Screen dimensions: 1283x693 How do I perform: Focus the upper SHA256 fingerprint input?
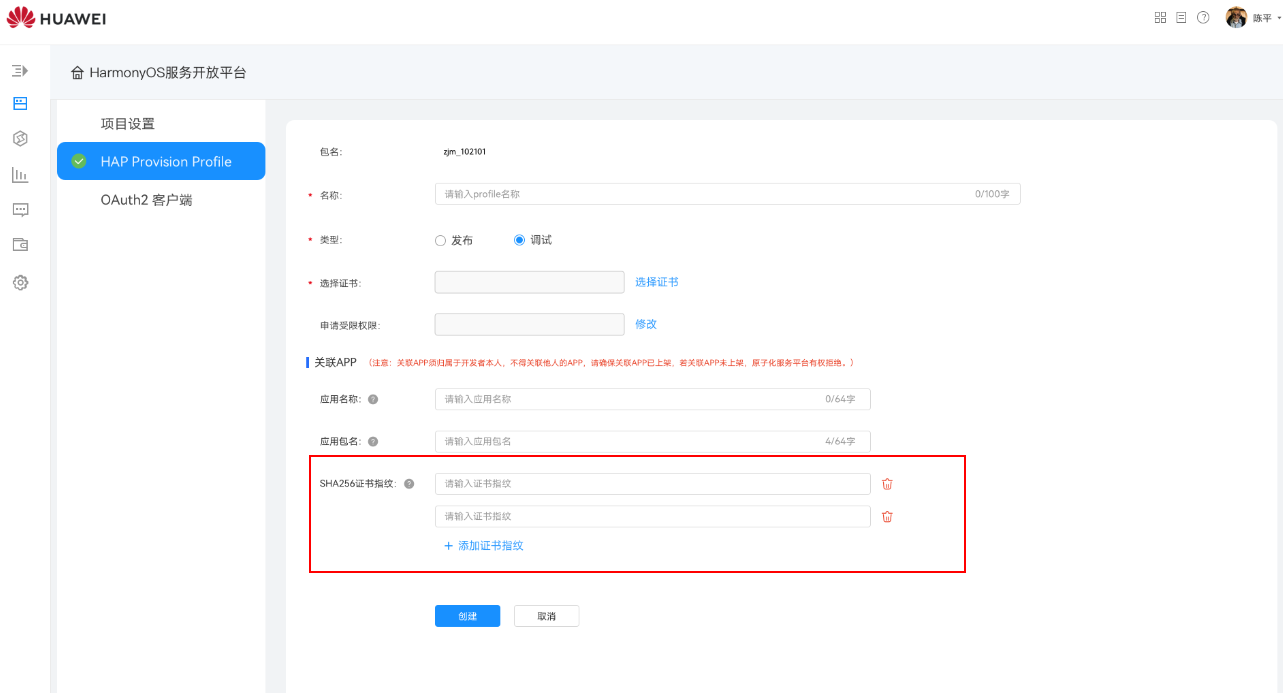point(653,484)
